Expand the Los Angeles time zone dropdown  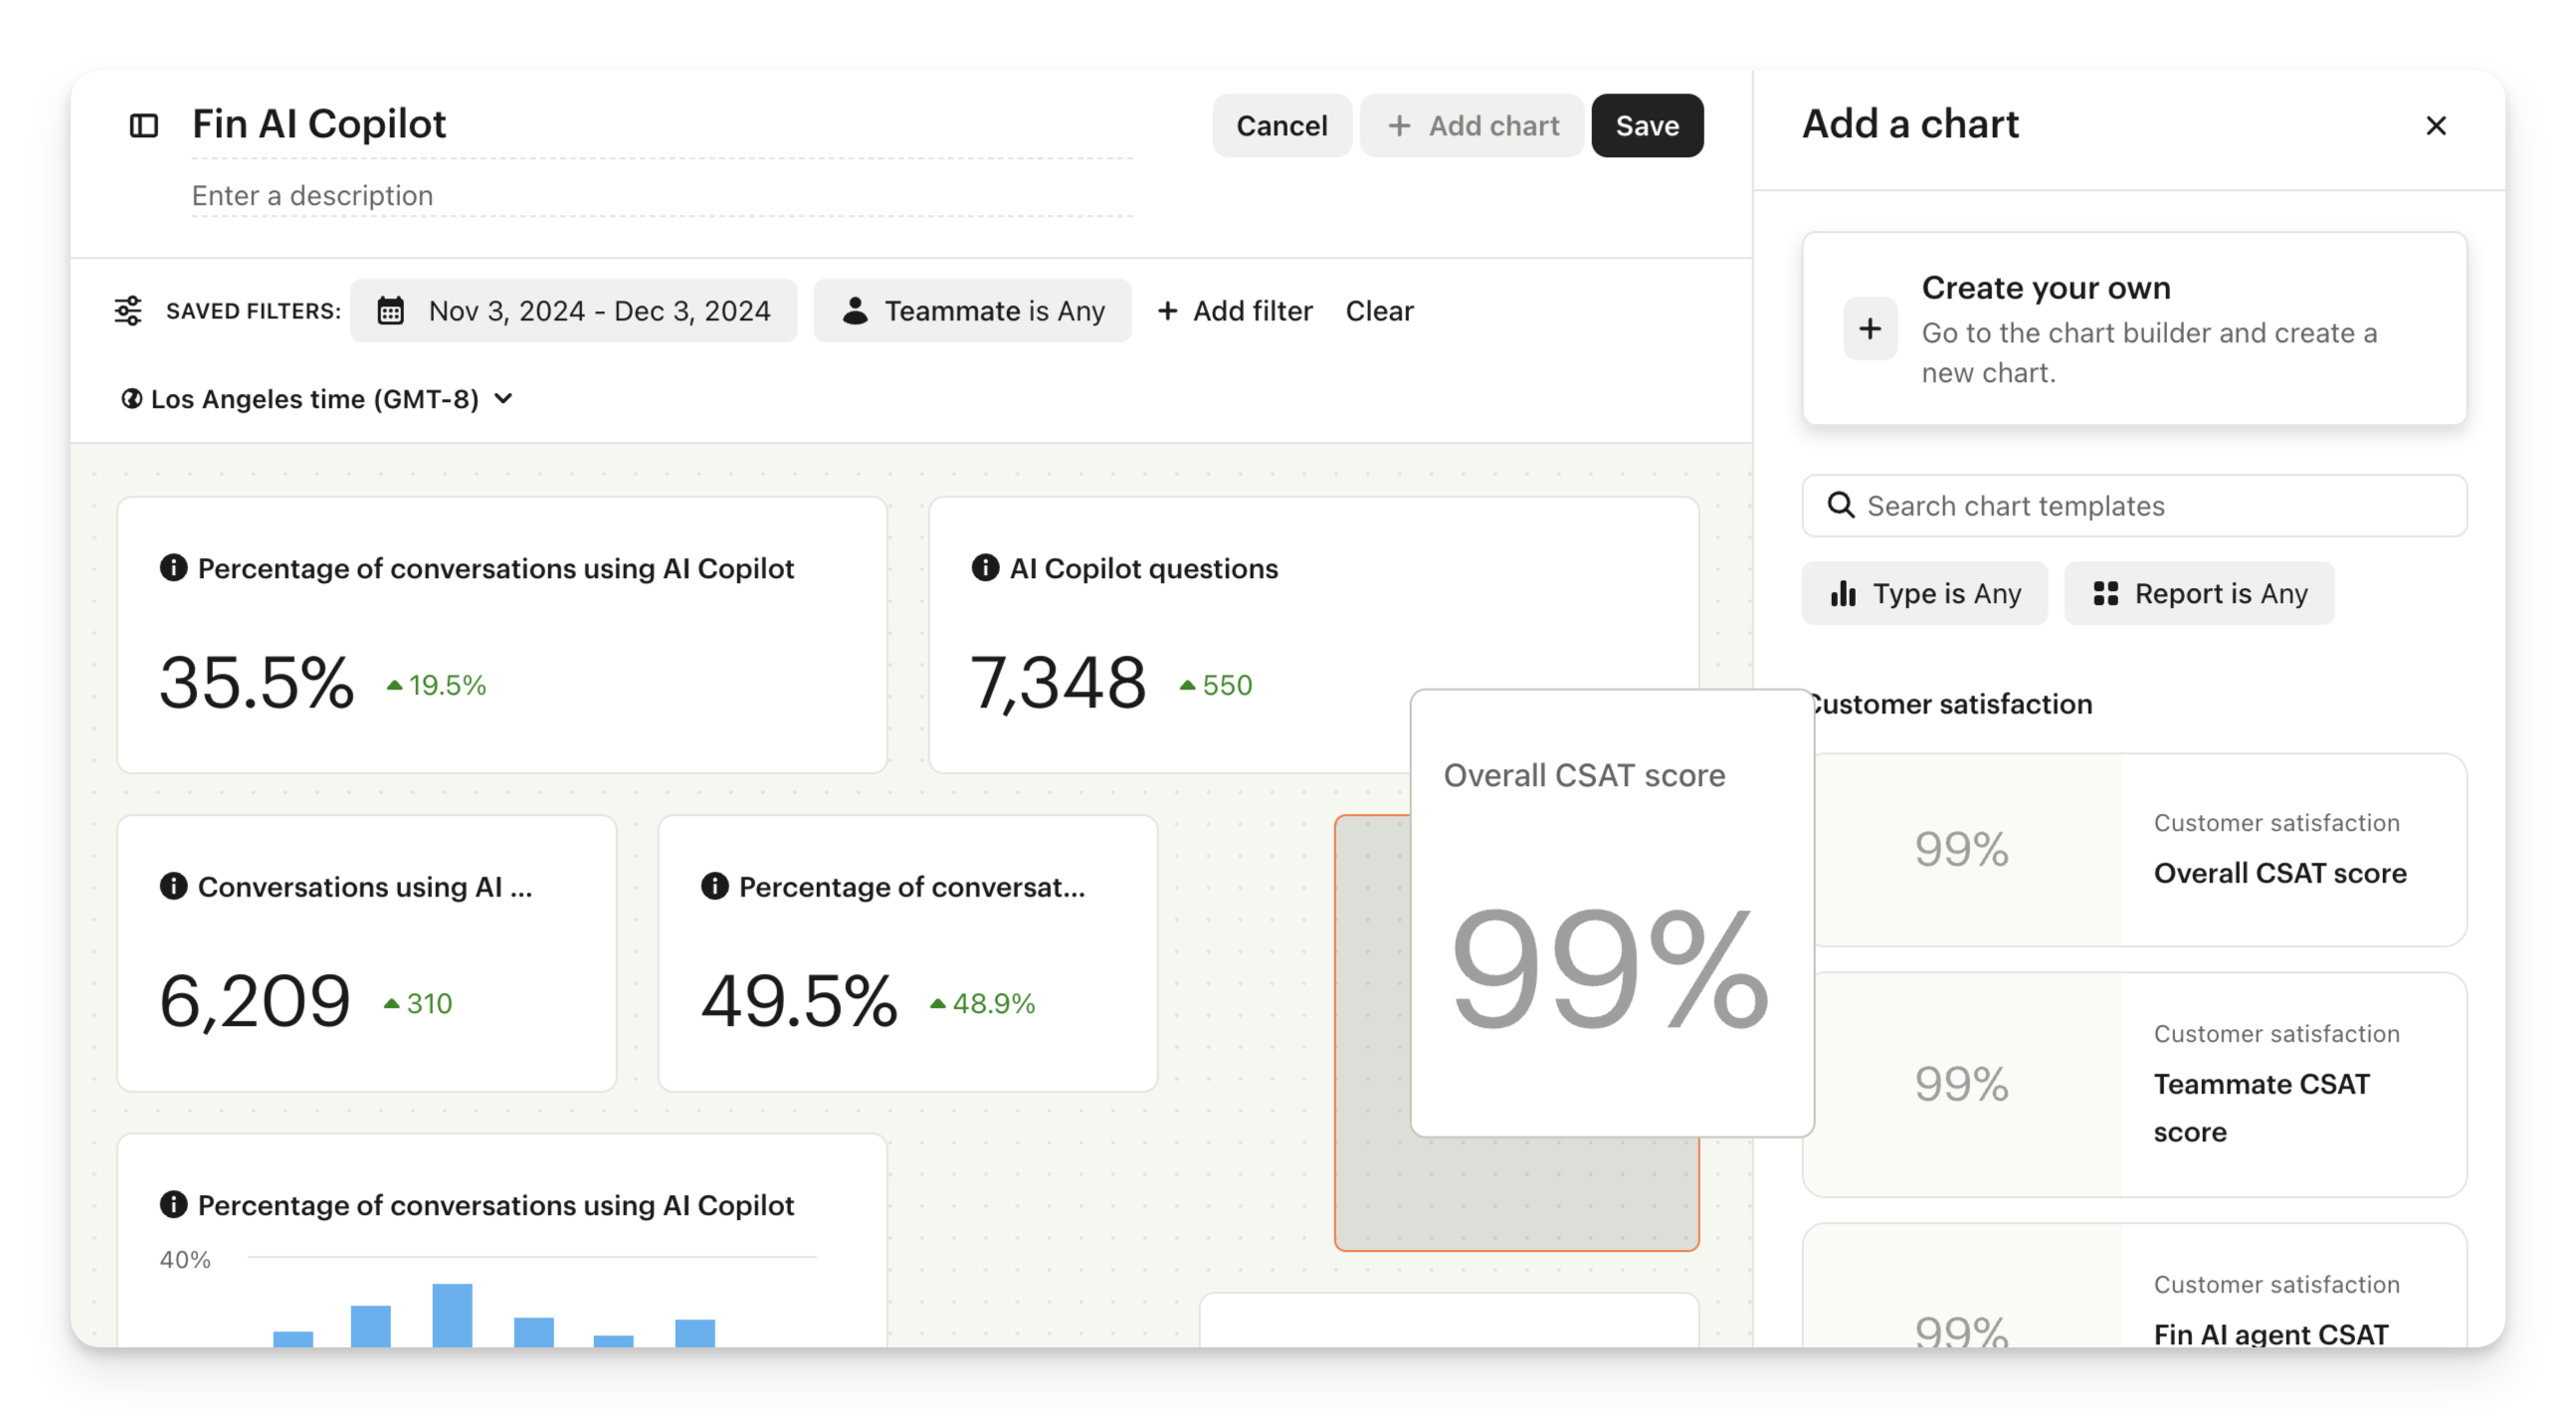point(316,399)
